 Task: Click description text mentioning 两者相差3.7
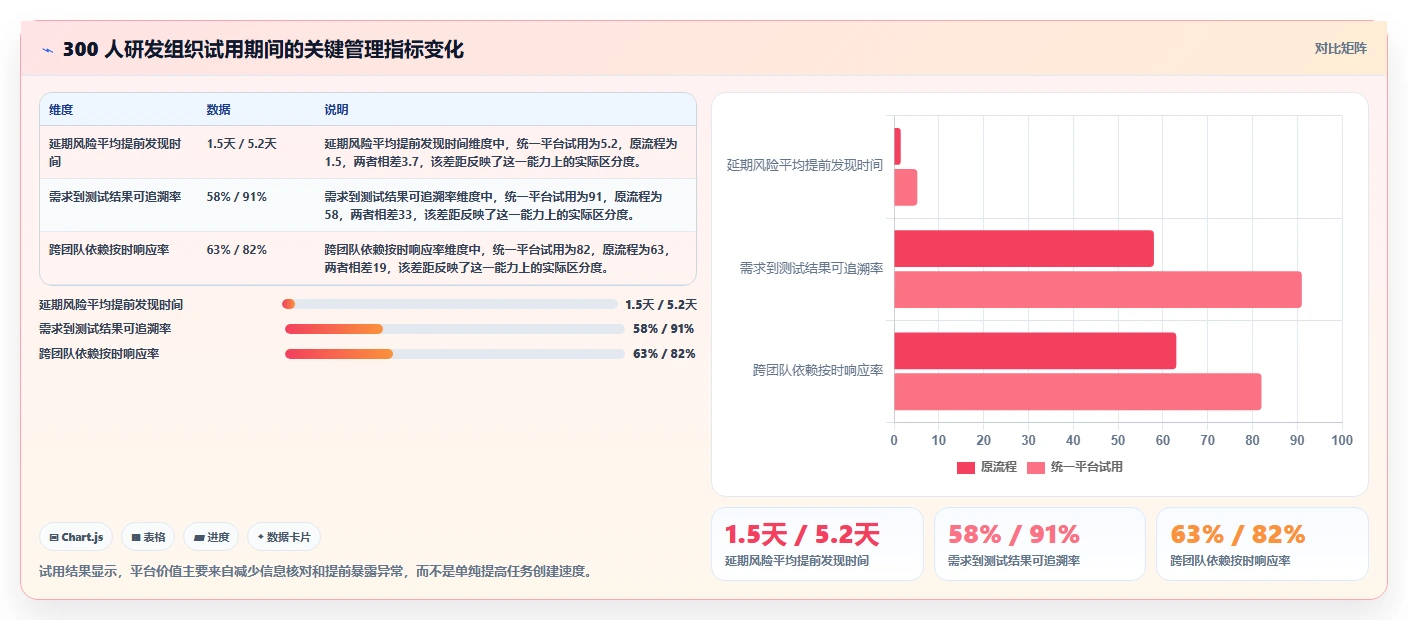click(x=501, y=152)
